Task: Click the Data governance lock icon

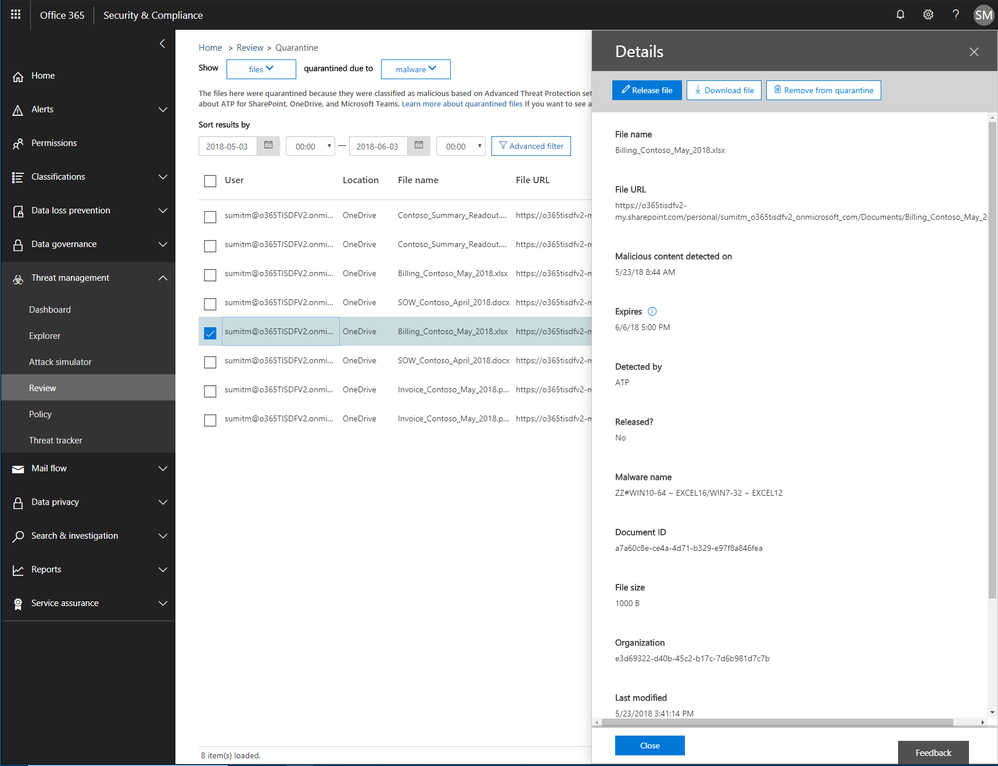Action: [18, 245]
